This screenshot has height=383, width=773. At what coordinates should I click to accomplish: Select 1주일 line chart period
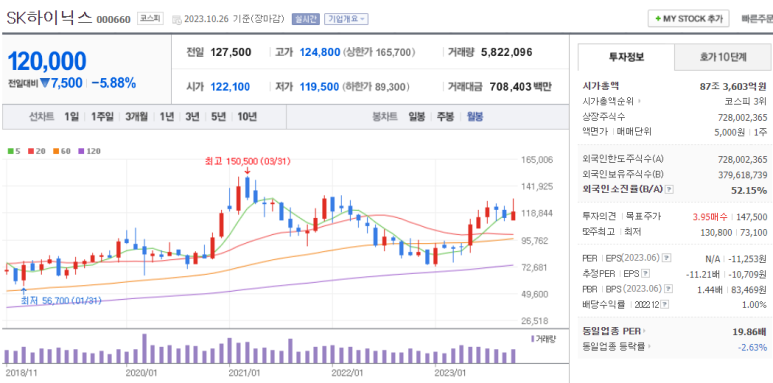pyautogui.click(x=102, y=117)
